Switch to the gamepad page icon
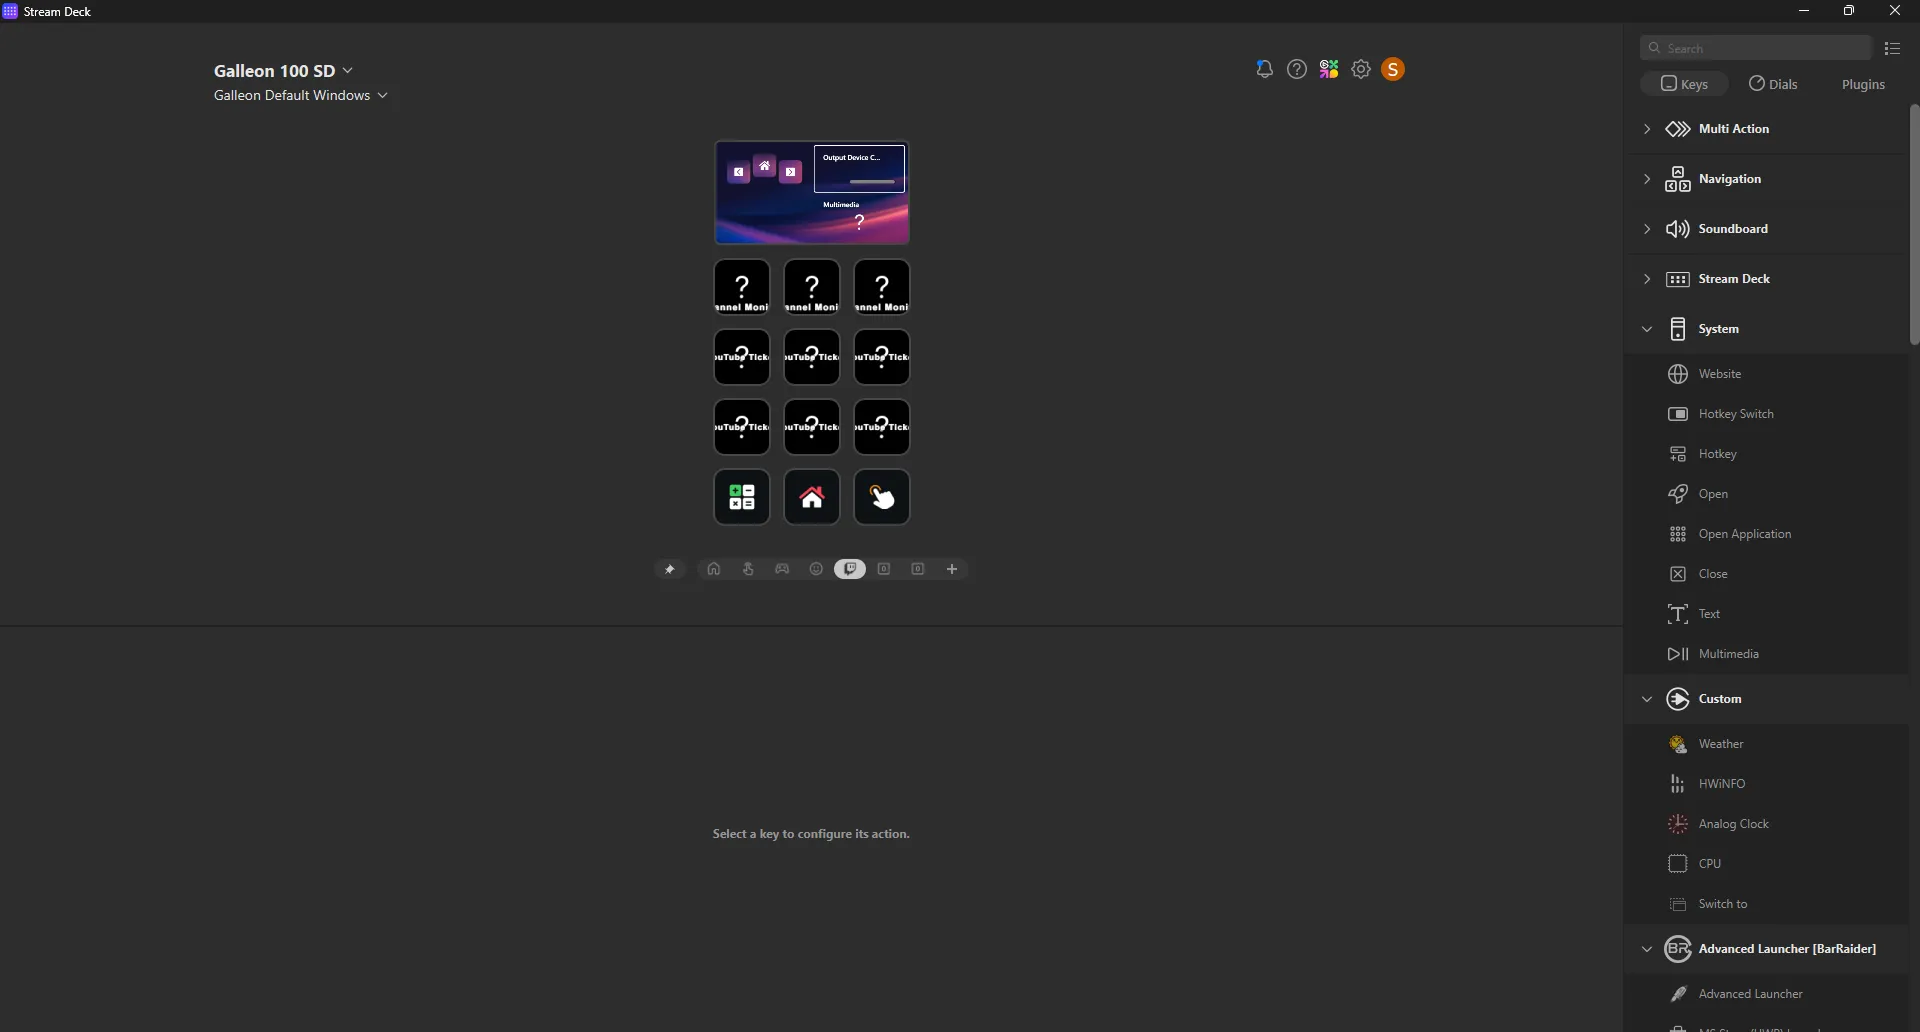 782,569
